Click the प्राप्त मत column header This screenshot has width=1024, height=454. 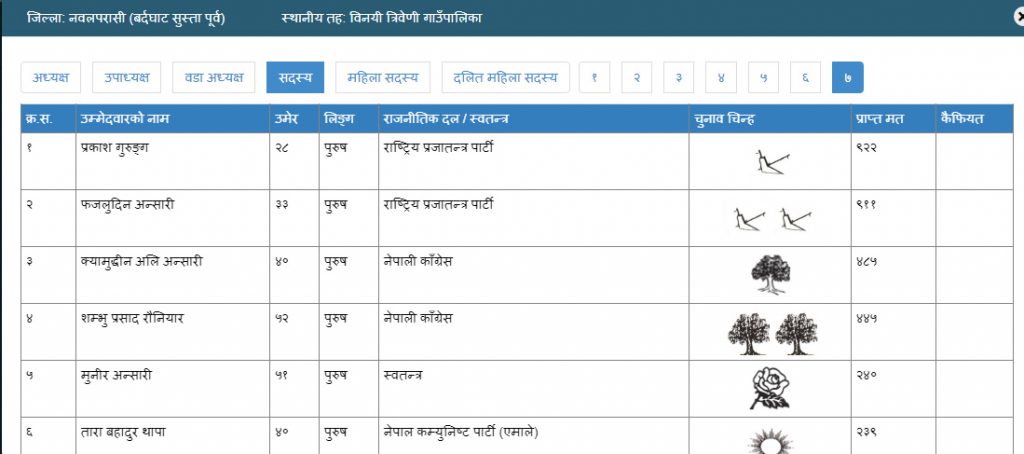(x=880, y=119)
